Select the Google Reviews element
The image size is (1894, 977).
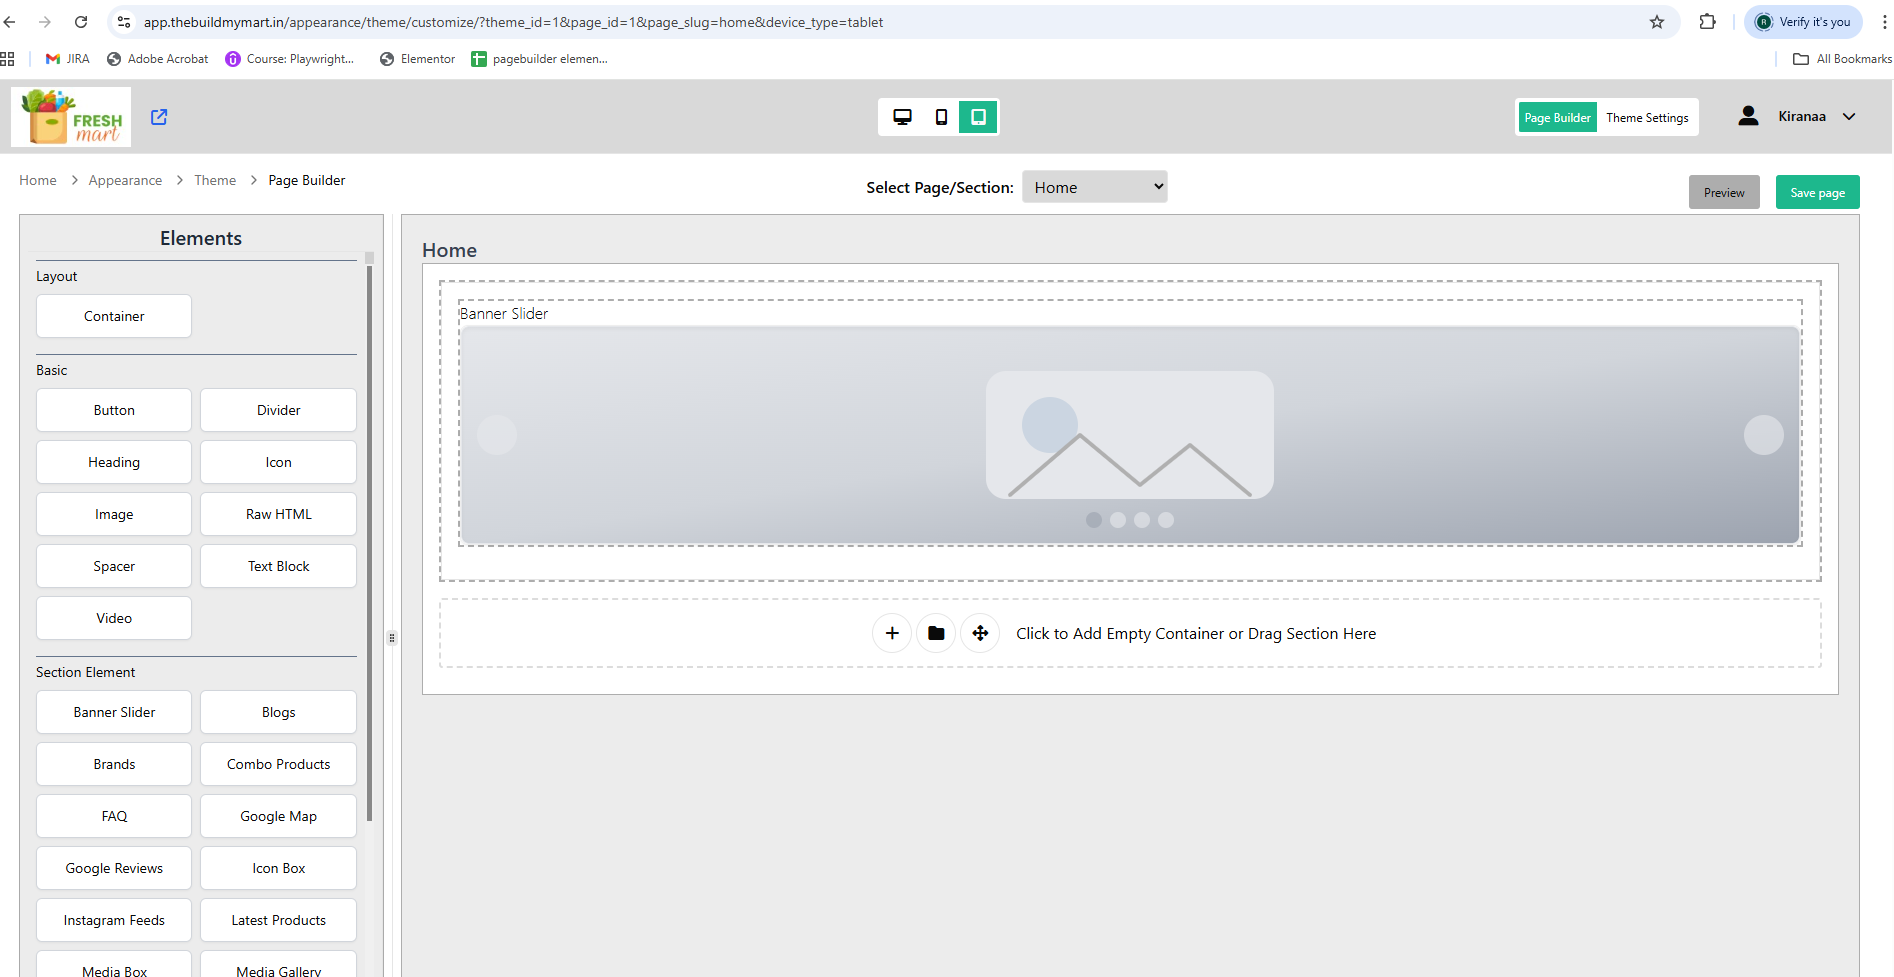click(114, 868)
